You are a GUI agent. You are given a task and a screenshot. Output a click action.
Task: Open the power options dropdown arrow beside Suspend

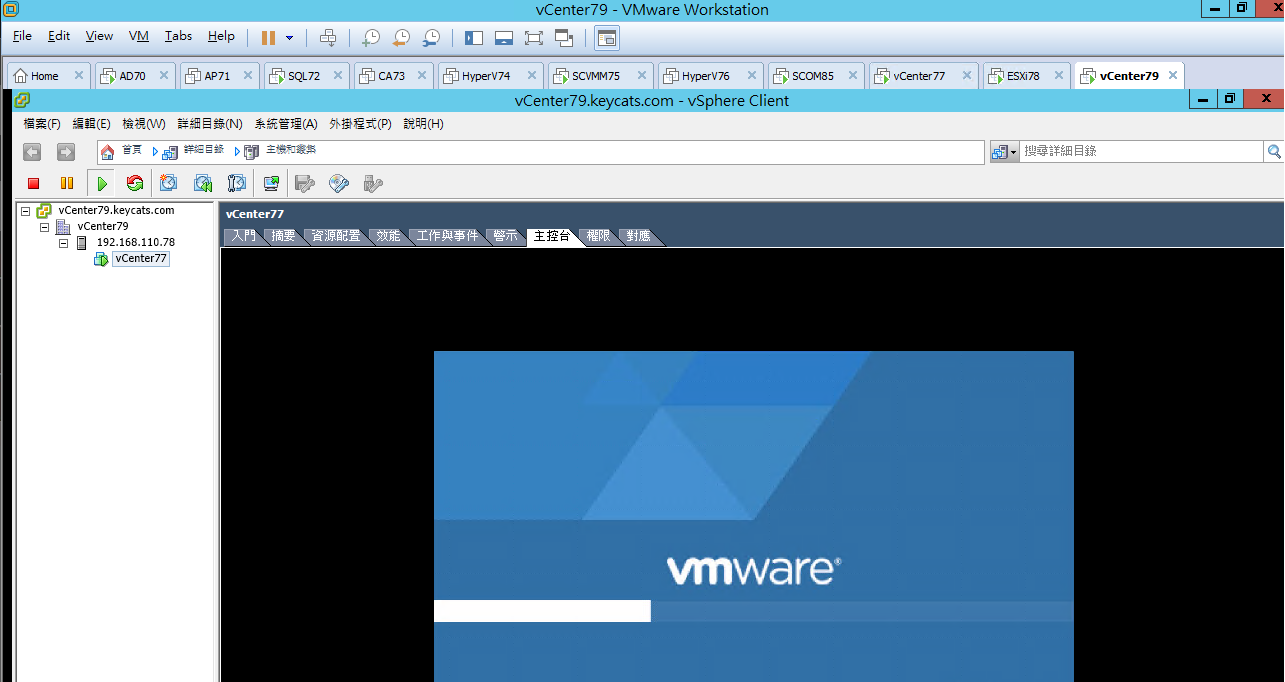[290, 38]
